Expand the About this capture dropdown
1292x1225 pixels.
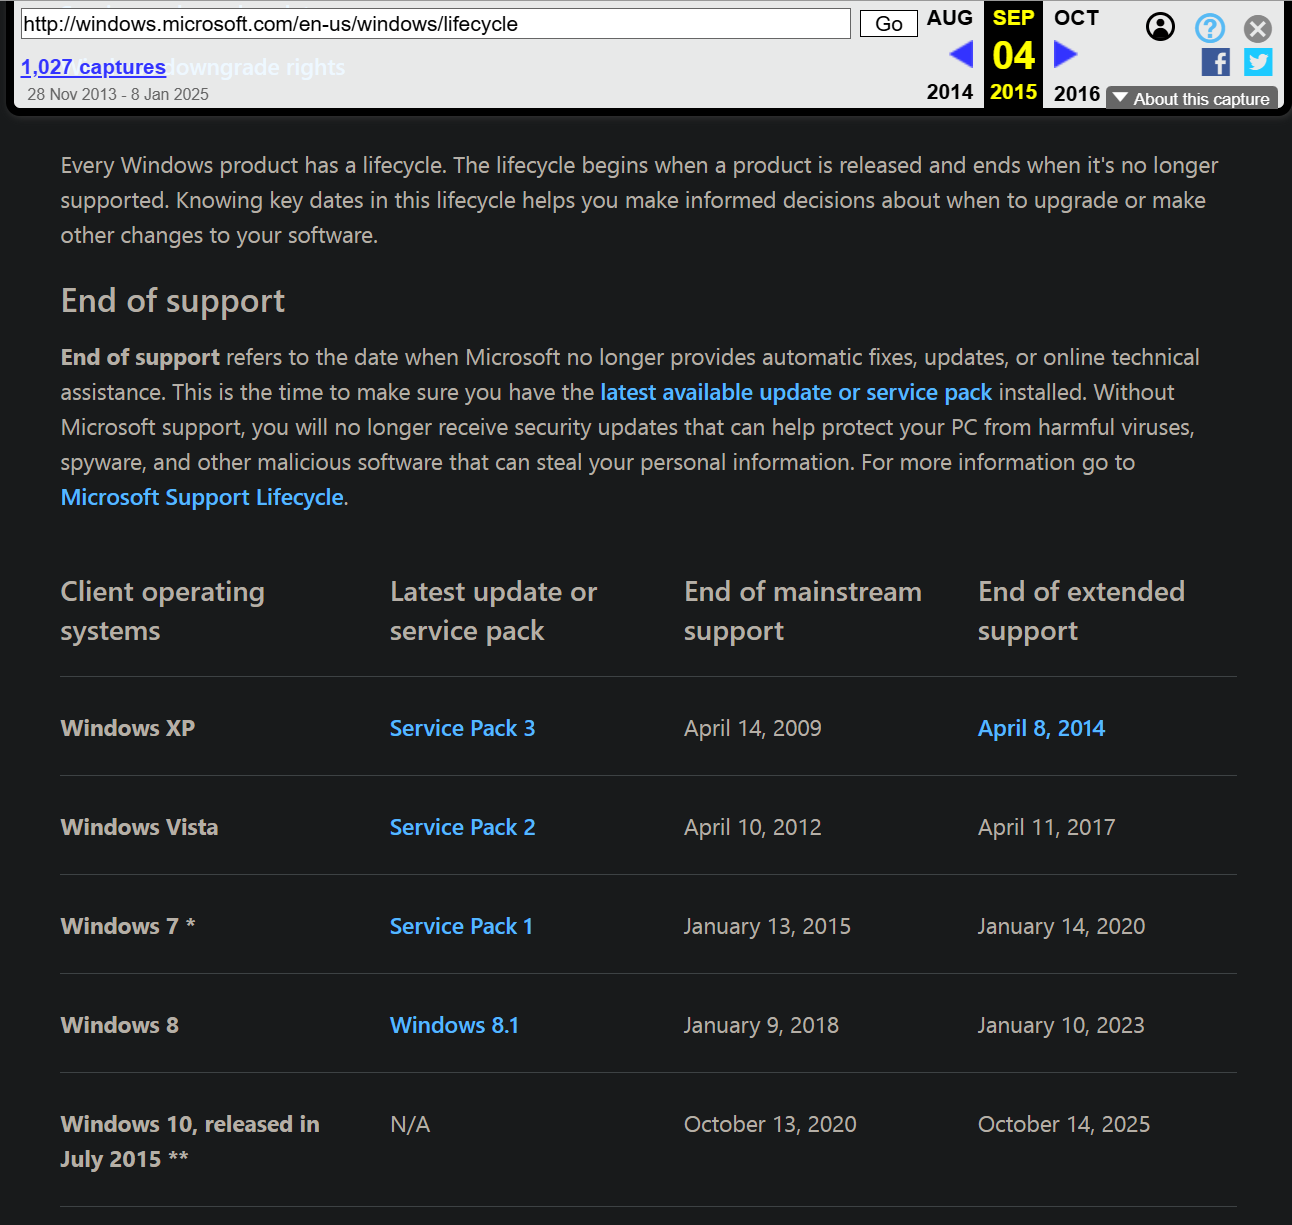(x=1192, y=98)
